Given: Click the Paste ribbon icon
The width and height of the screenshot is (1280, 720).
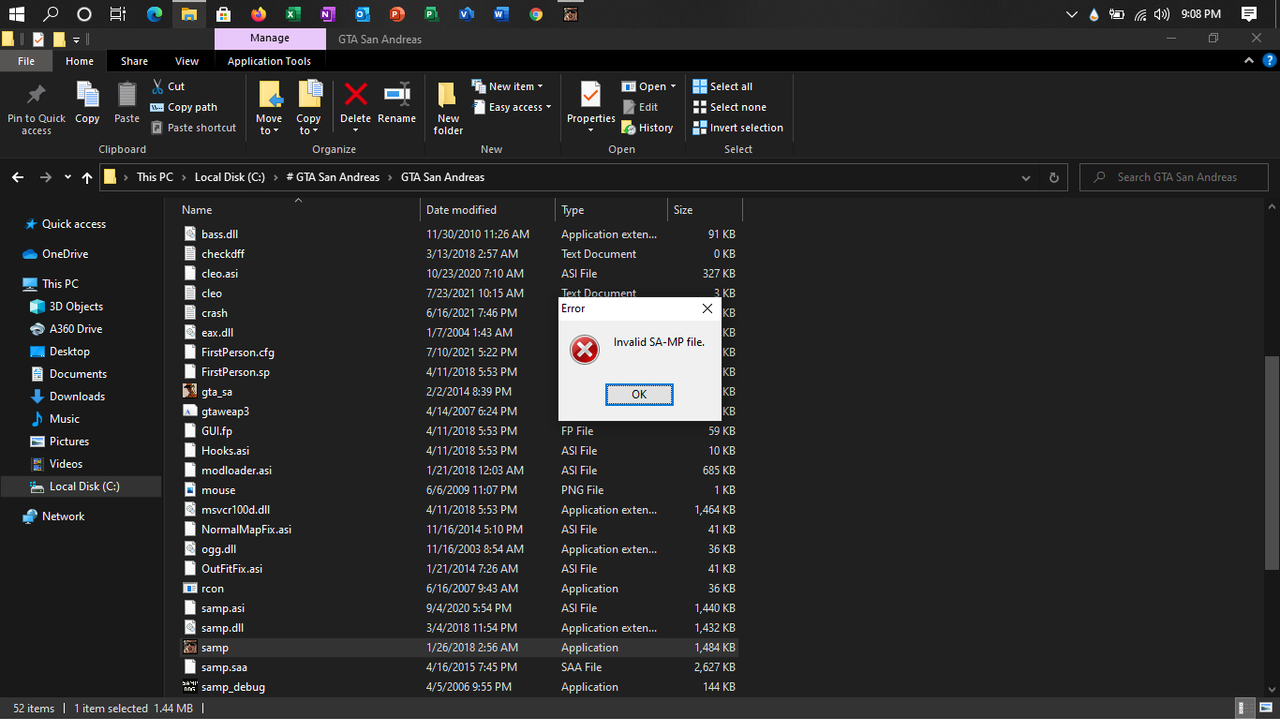Looking at the screenshot, I should 127,96.
